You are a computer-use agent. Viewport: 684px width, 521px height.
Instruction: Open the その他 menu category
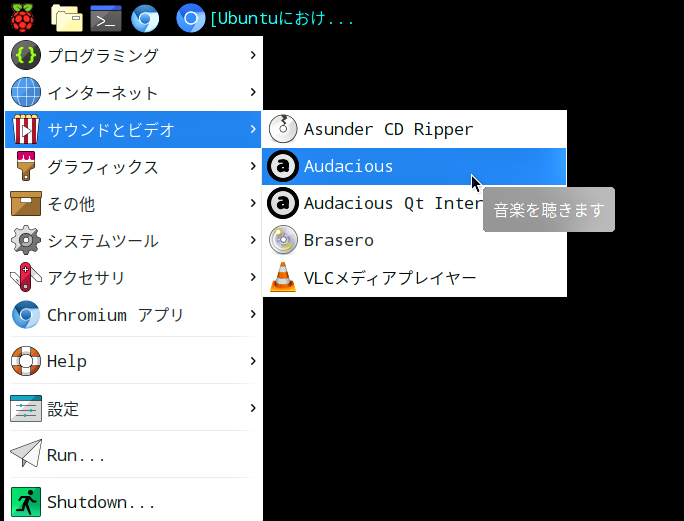(x=133, y=203)
